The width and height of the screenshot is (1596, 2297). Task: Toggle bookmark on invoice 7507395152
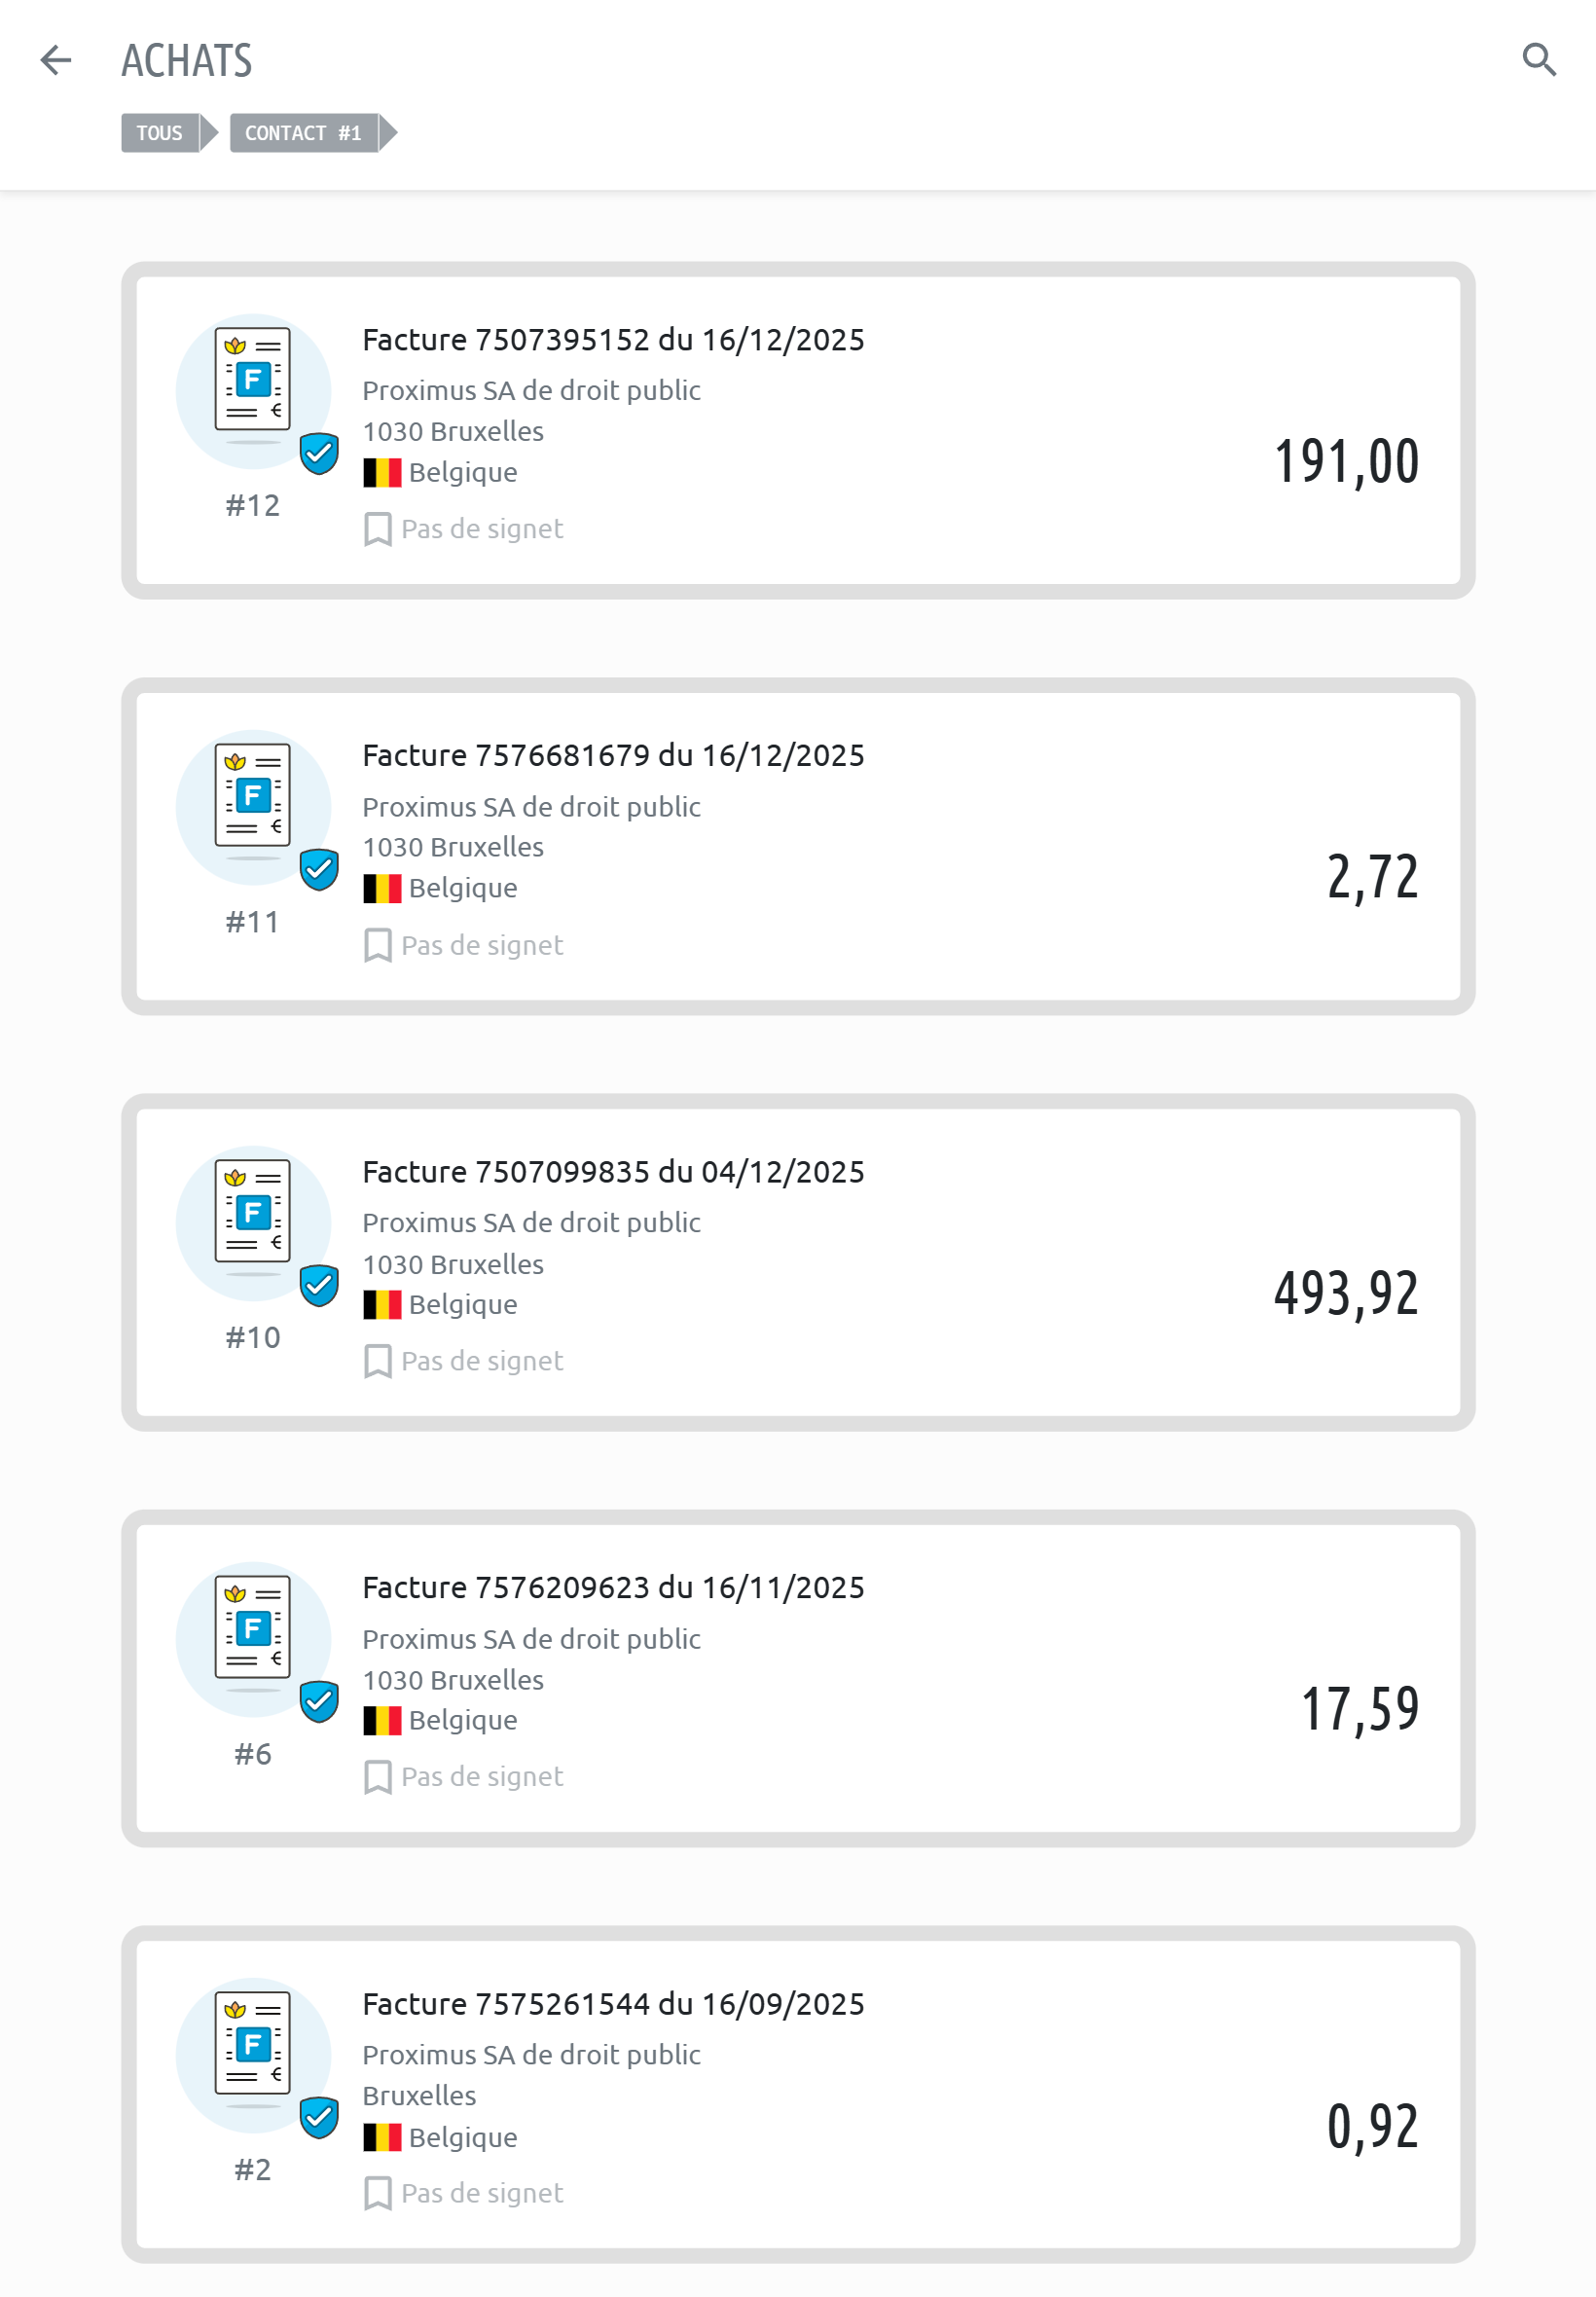[x=378, y=529]
